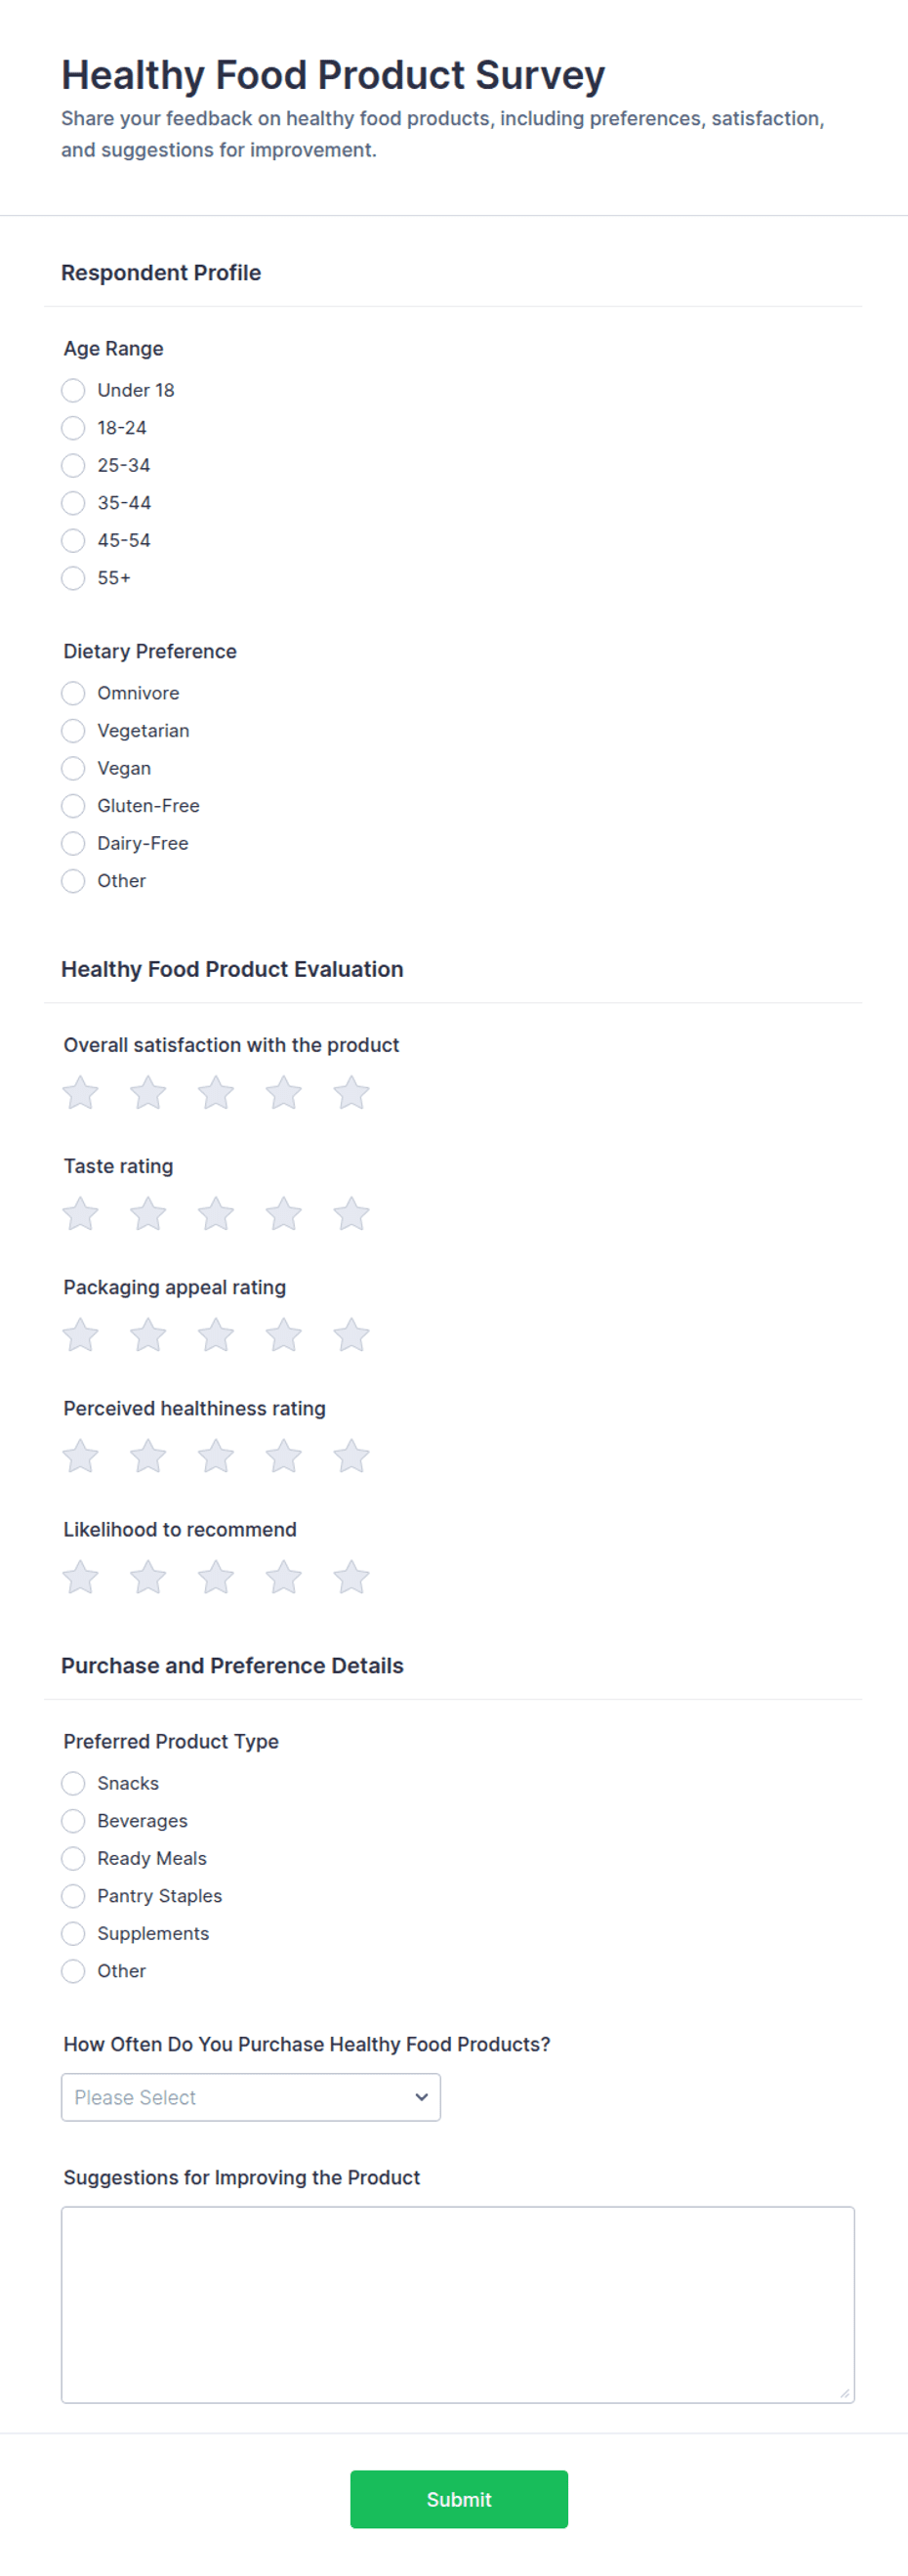Grab the text area resize handle

click(845, 2393)
